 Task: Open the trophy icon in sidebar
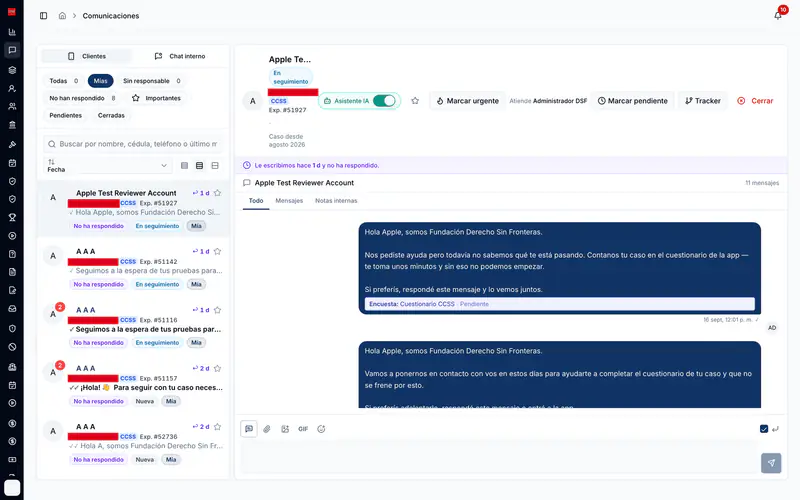click(x=12, y=217)
